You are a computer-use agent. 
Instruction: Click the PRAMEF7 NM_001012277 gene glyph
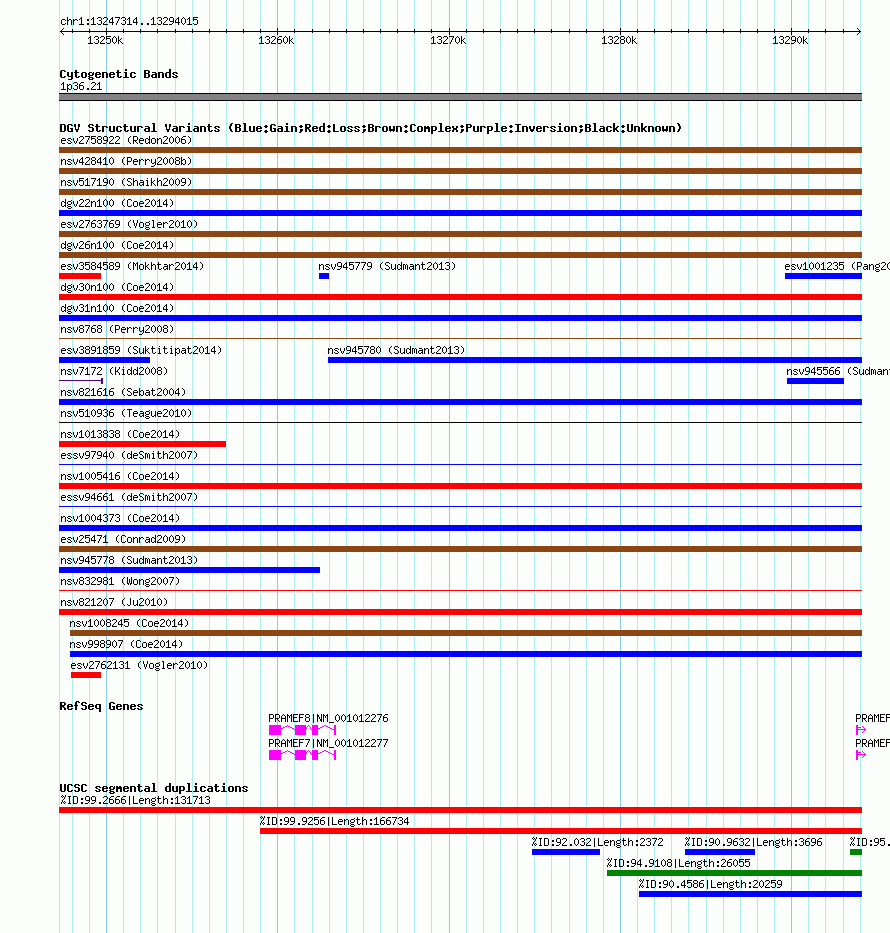pyautogui.click(x=302, y=755)
